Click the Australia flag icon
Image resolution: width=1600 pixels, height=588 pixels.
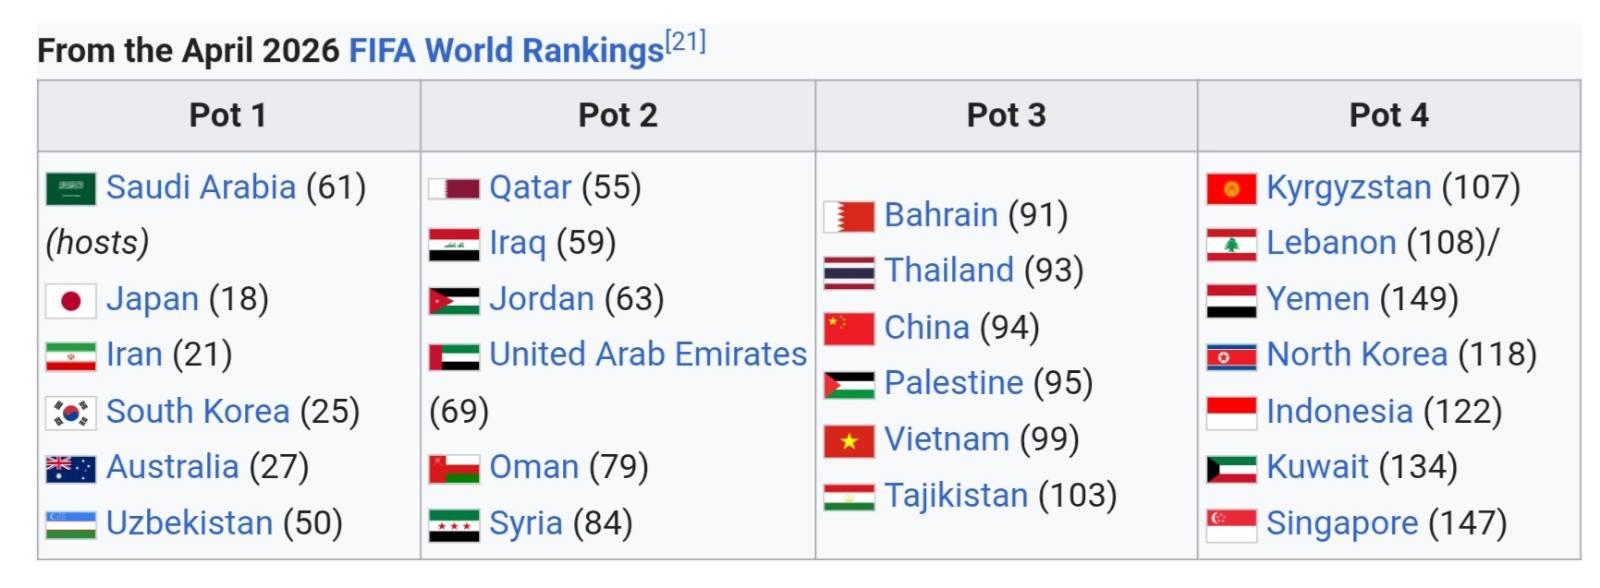point(71,468)
